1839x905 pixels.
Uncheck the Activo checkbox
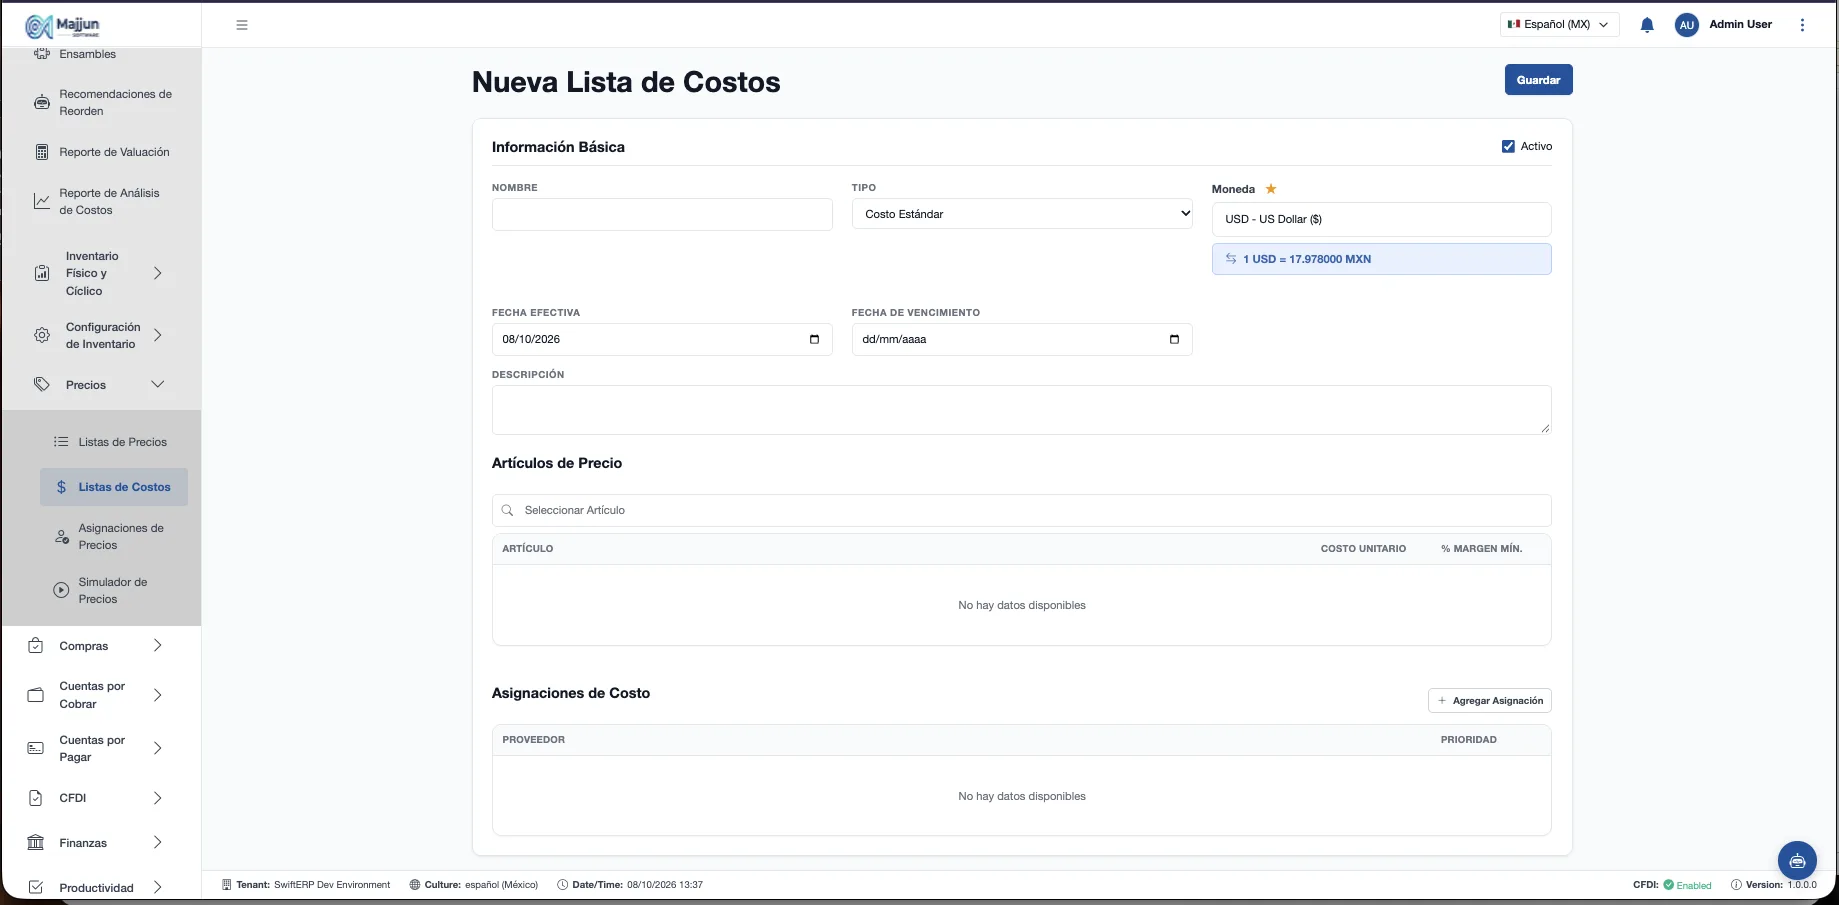pyautogui.click(x=1508, y=146)
